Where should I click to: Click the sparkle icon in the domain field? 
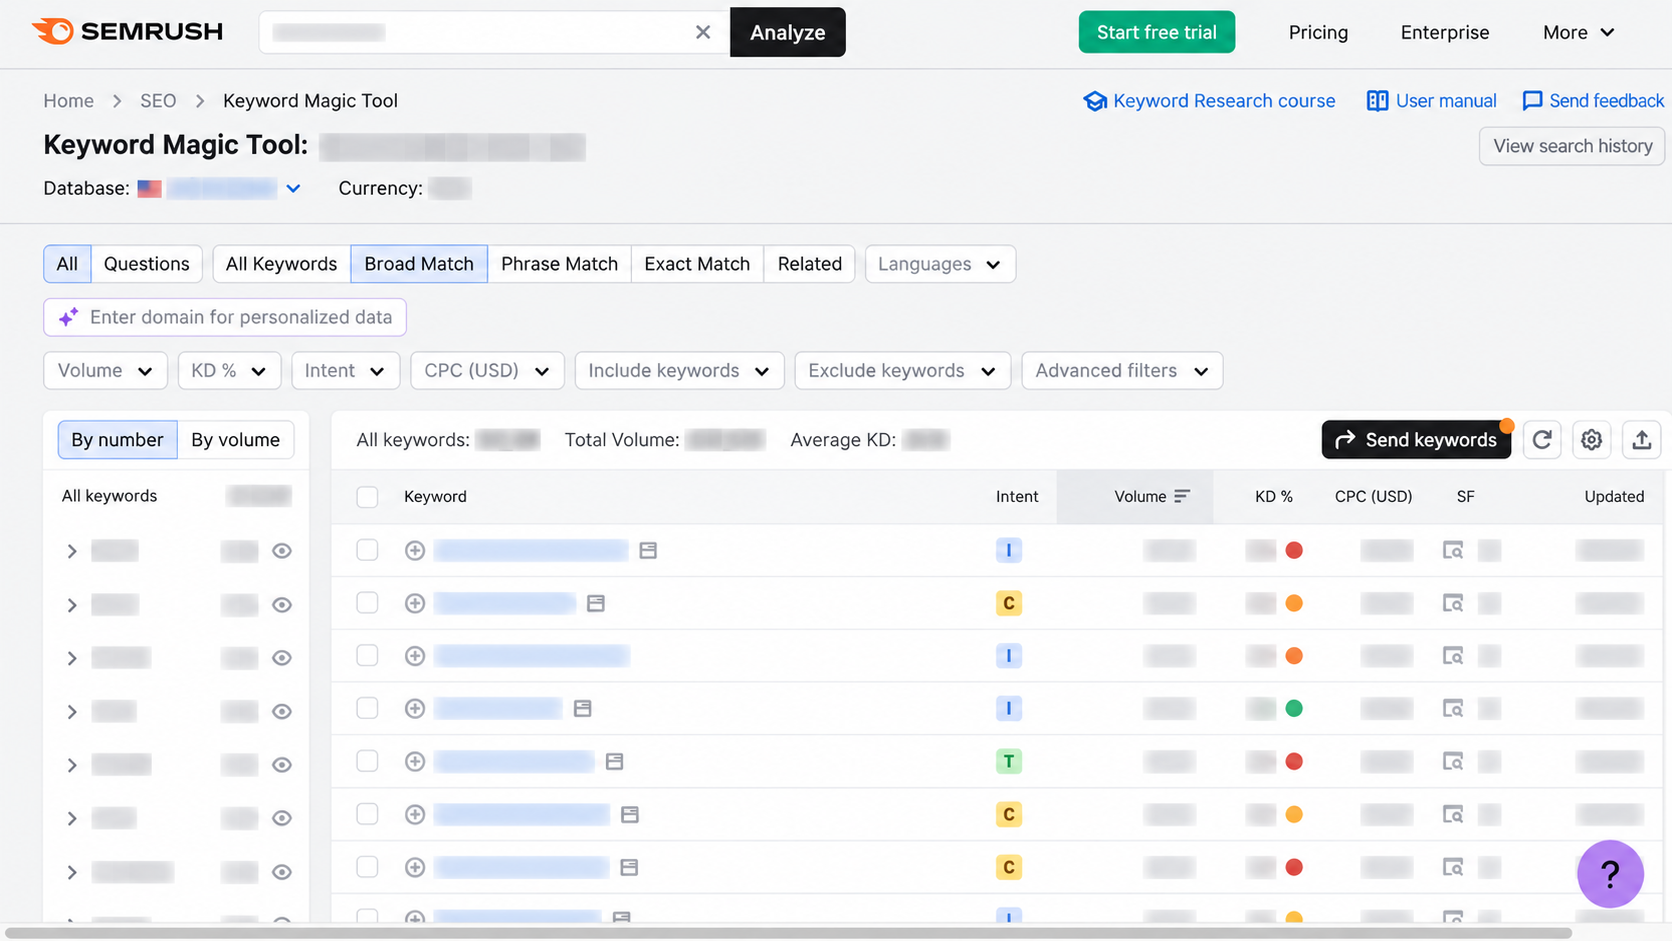pyautogui.click(x=68, y=317)
